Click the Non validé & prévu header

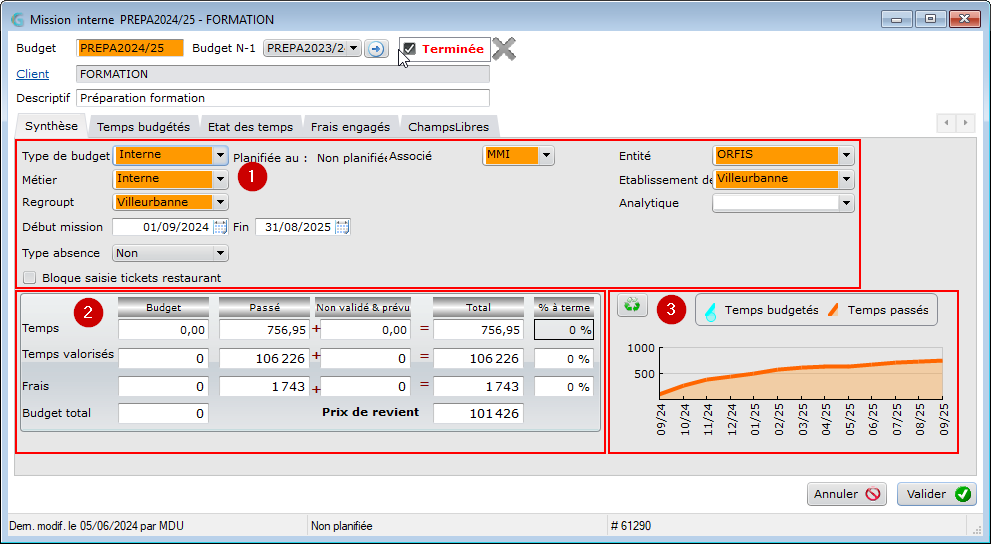point(363,307)
